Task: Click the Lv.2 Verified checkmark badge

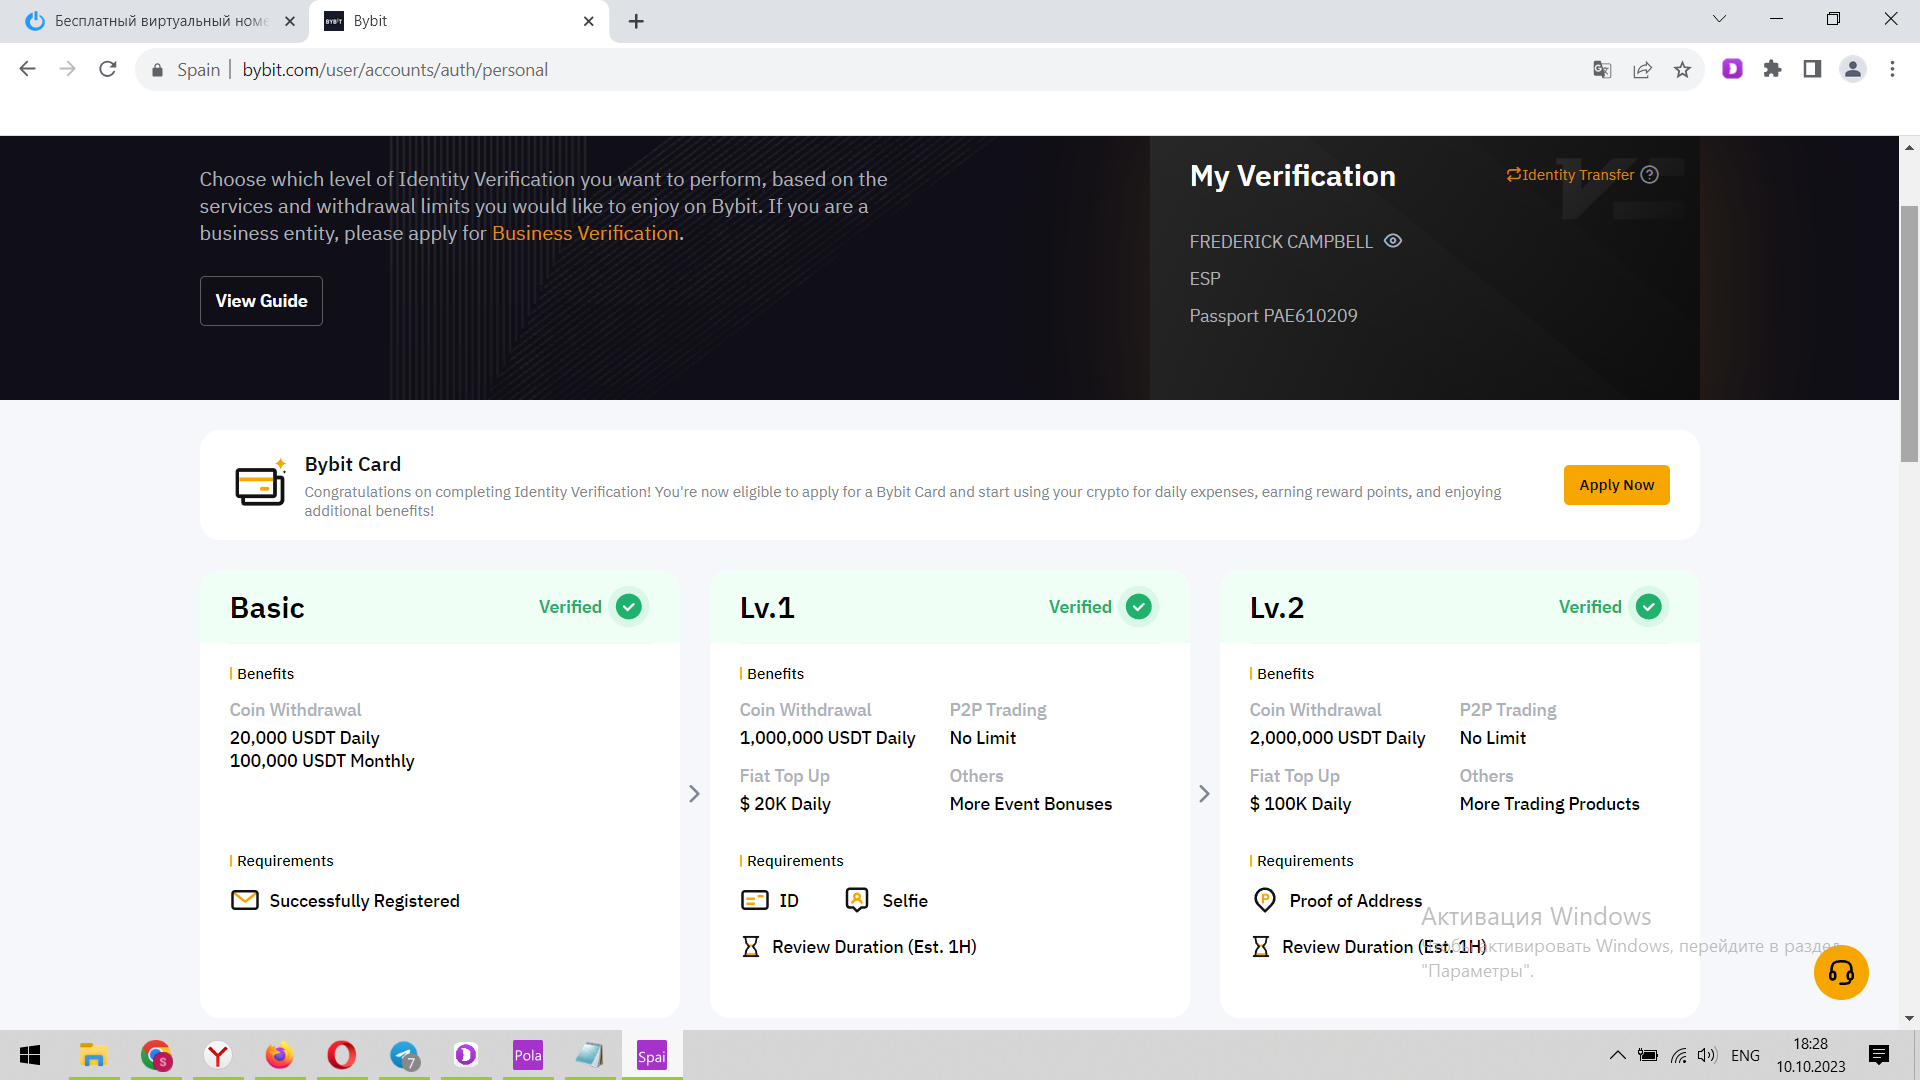Action: coord(1648,607)
